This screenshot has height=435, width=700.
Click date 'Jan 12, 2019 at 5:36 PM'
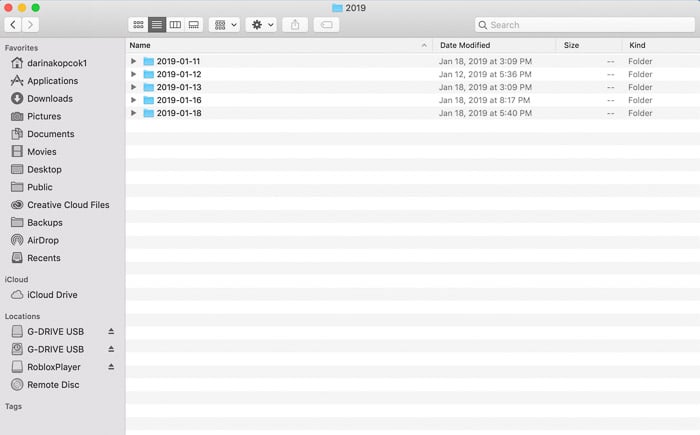[x=485, y=74]
